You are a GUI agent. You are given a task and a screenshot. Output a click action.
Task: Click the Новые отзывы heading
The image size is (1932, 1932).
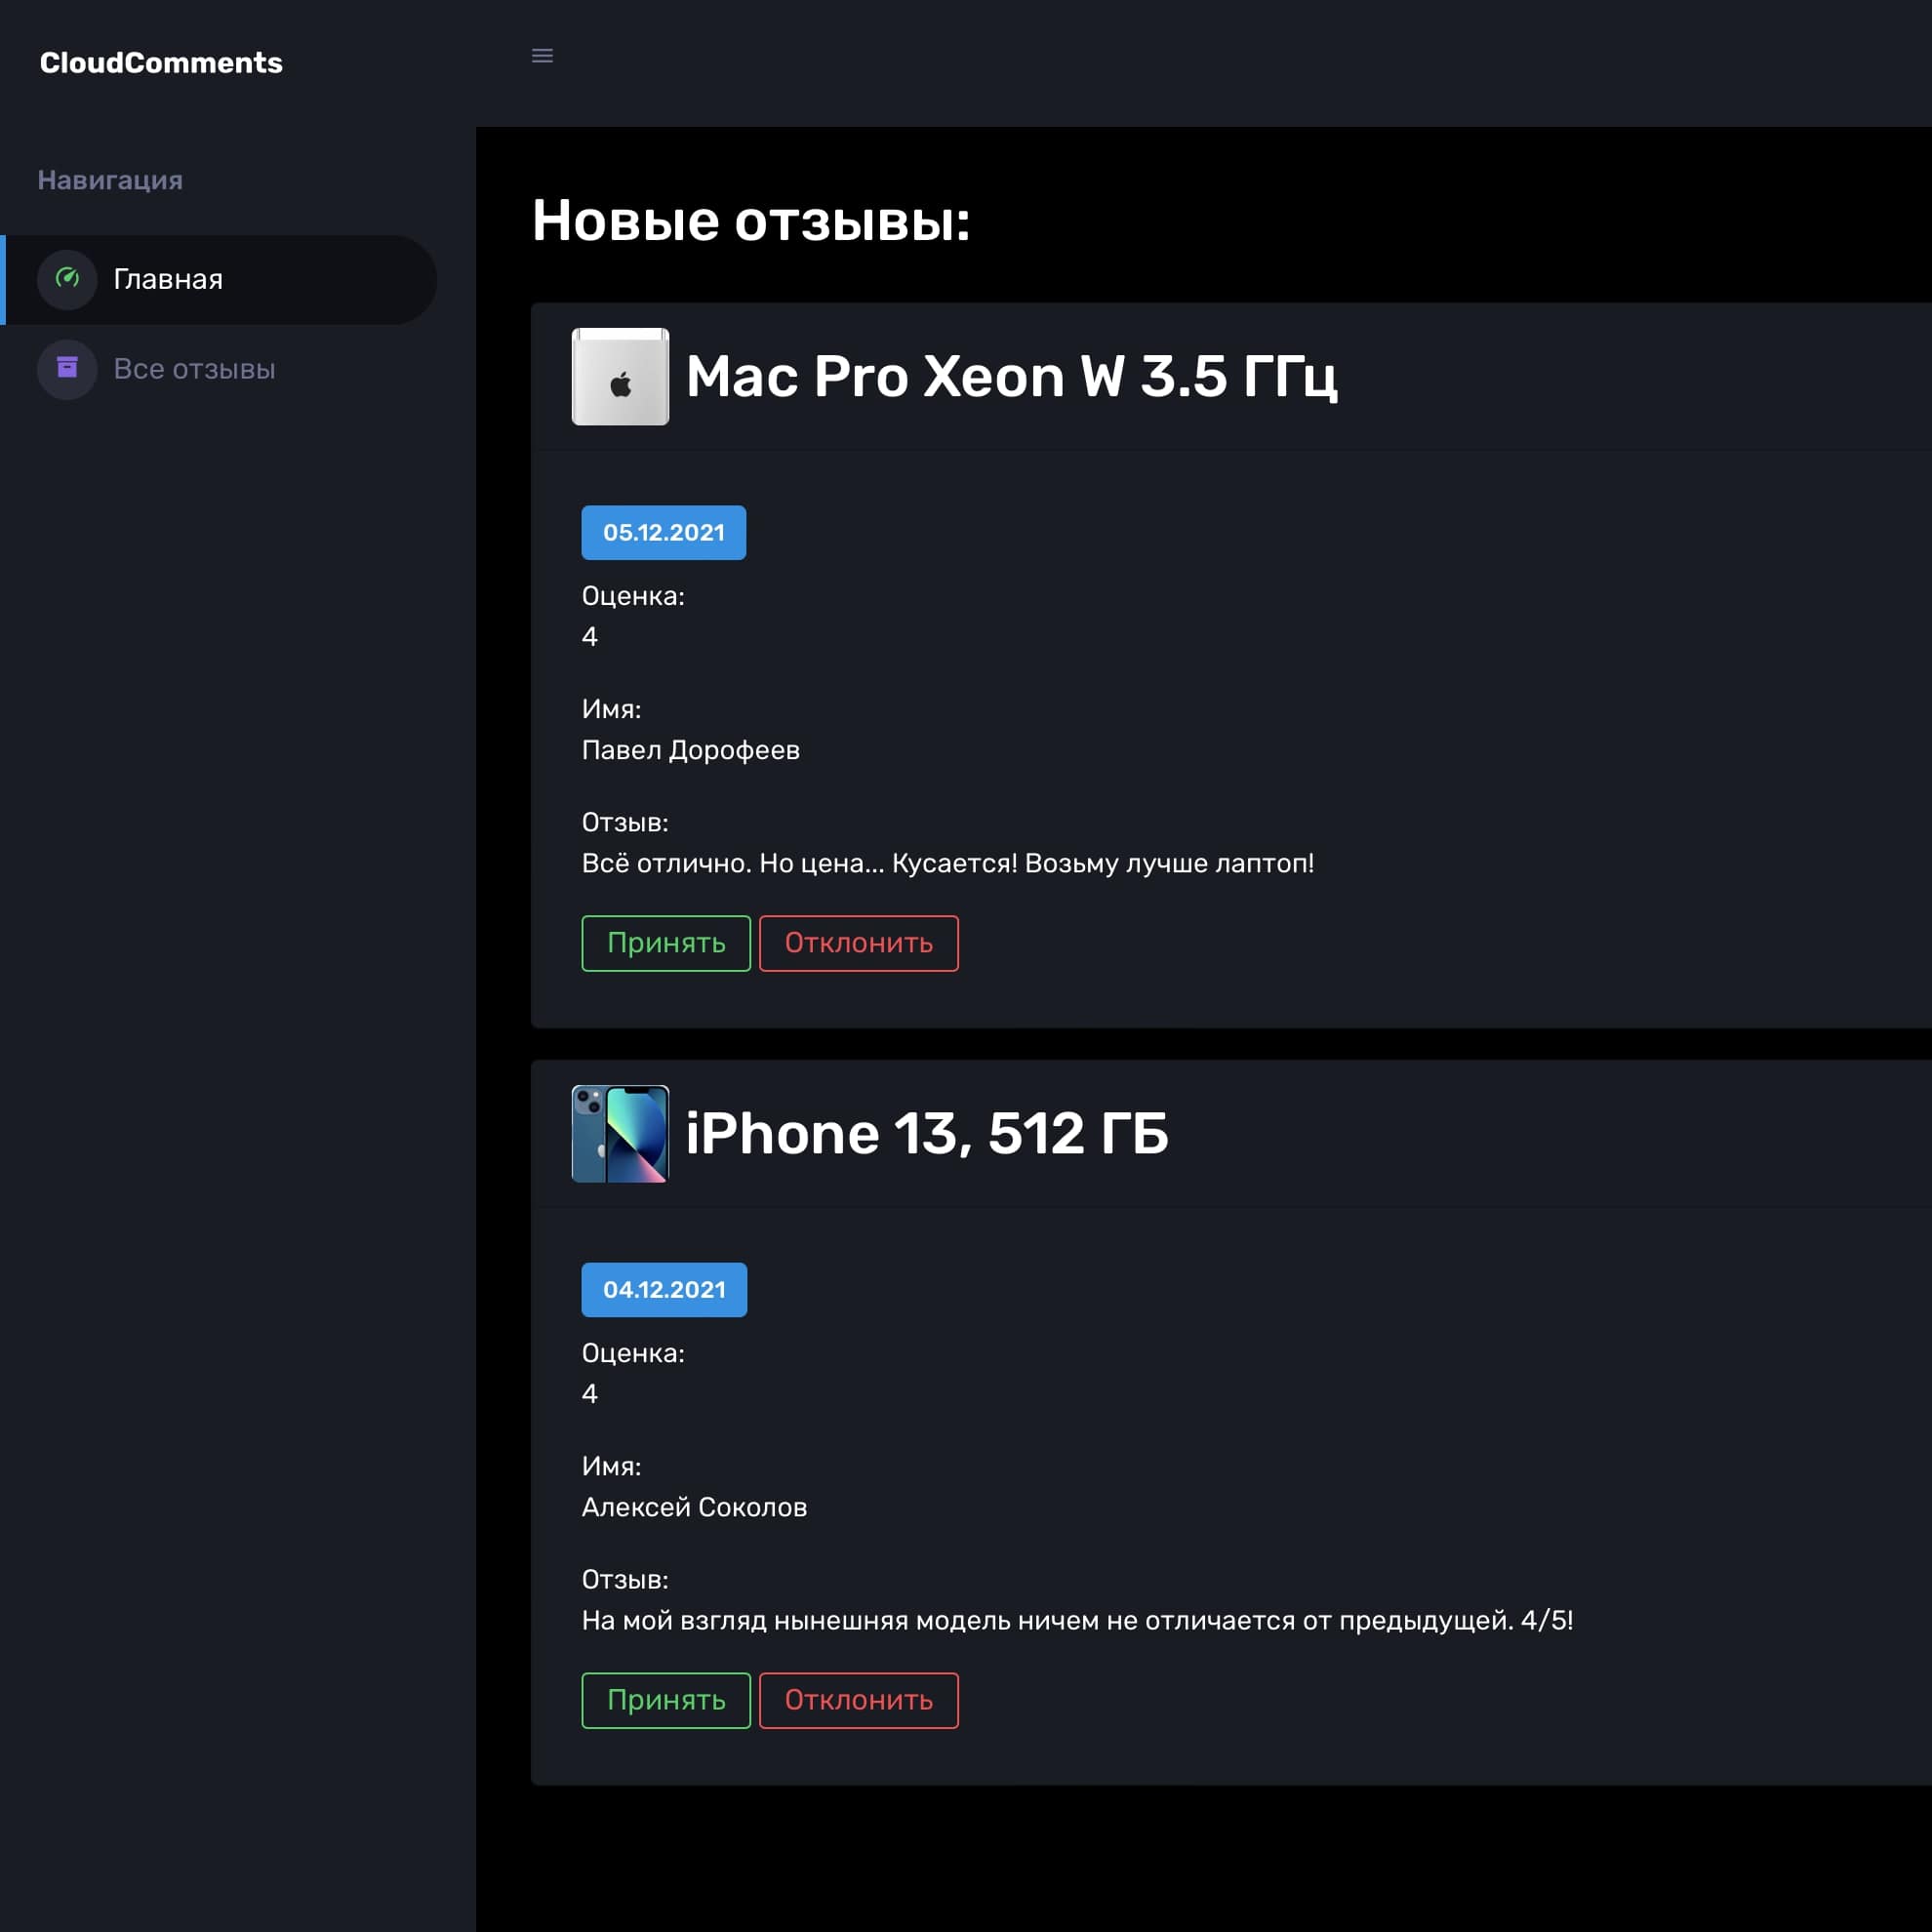click(x=751, y=221)
